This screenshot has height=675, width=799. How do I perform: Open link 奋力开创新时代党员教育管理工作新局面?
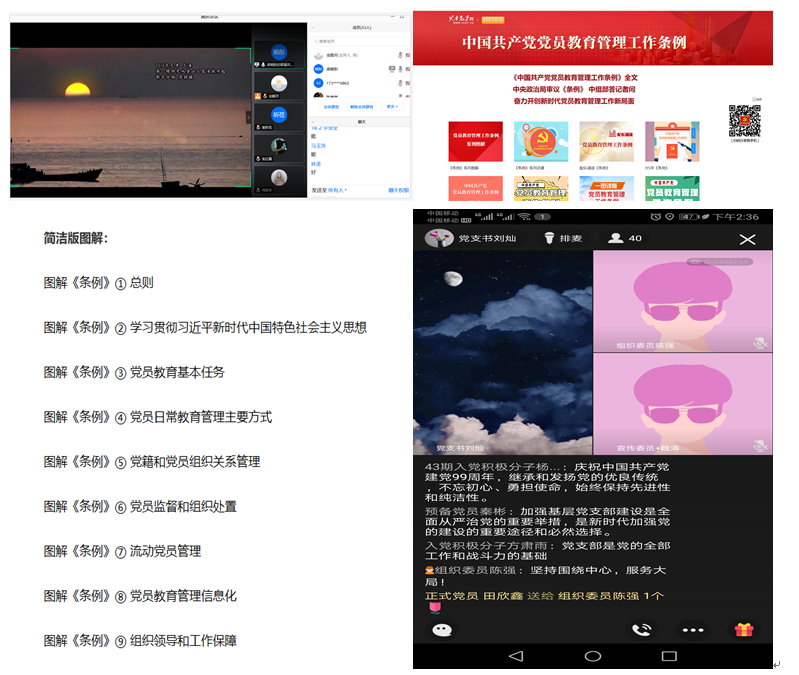point(574,101)
